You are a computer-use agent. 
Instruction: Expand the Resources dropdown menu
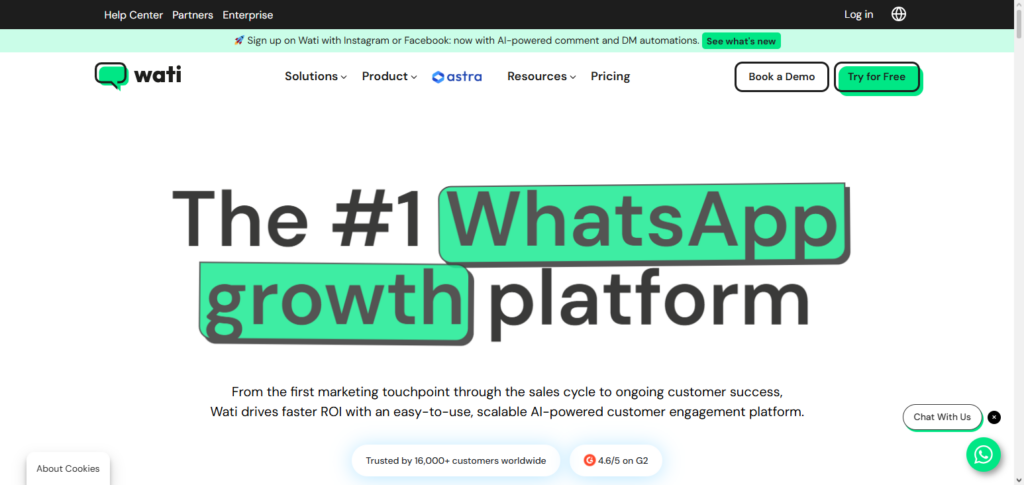(x=541, y=76)
